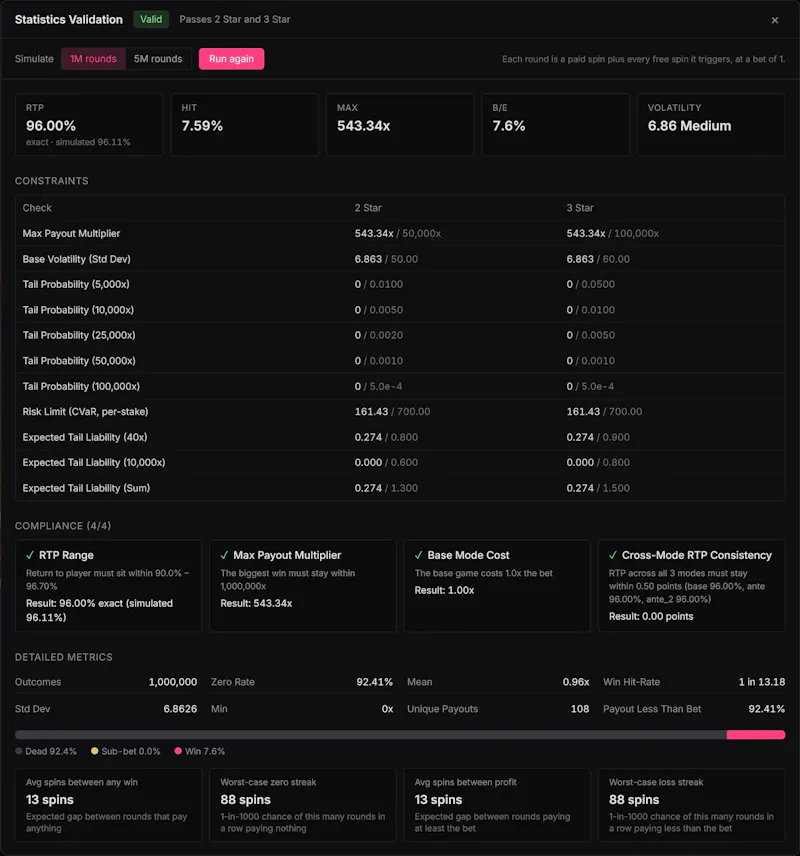800x856 pixels.
Task: Select the 5M rounds simulation option
Action: 158,59
